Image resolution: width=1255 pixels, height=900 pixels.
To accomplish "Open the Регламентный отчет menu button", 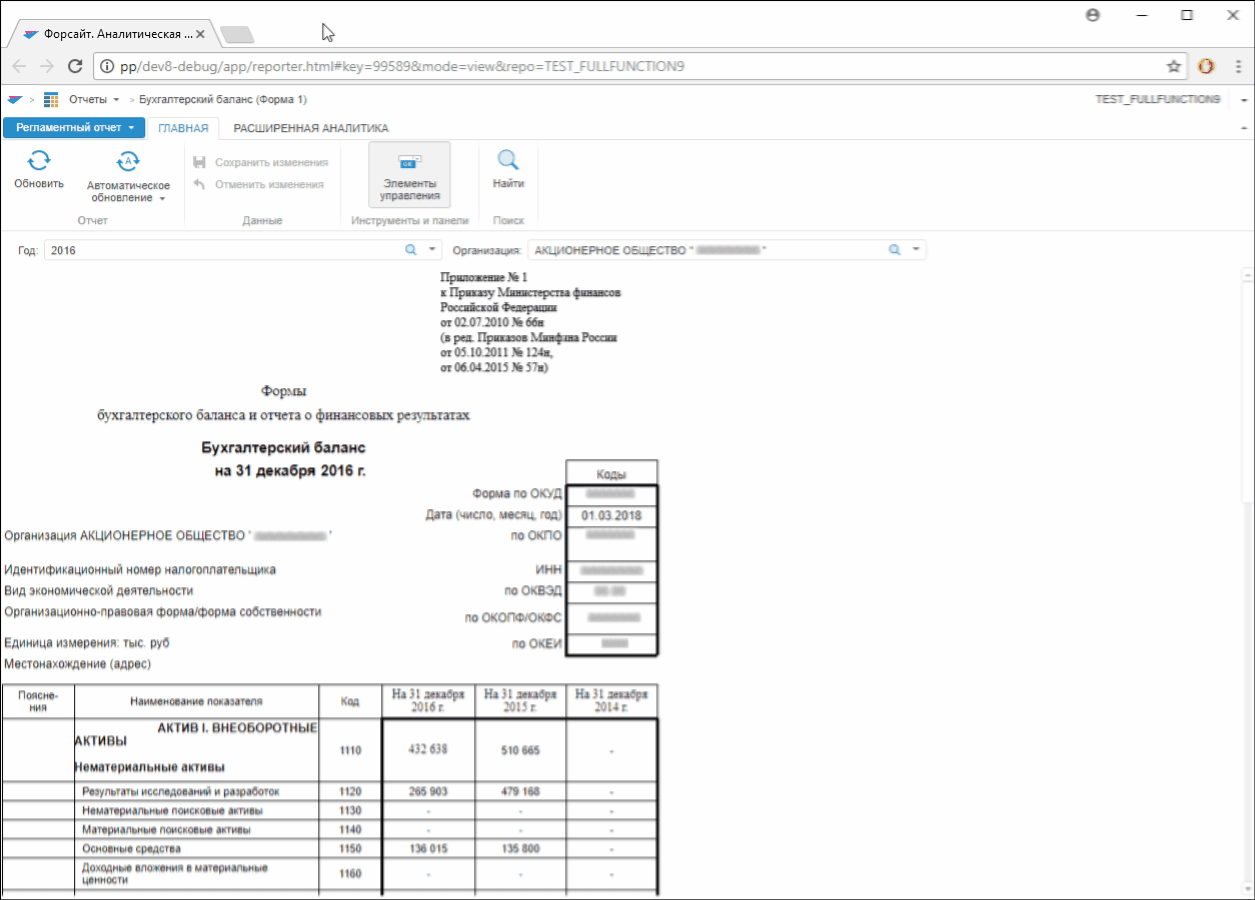I will coord(74,128).
